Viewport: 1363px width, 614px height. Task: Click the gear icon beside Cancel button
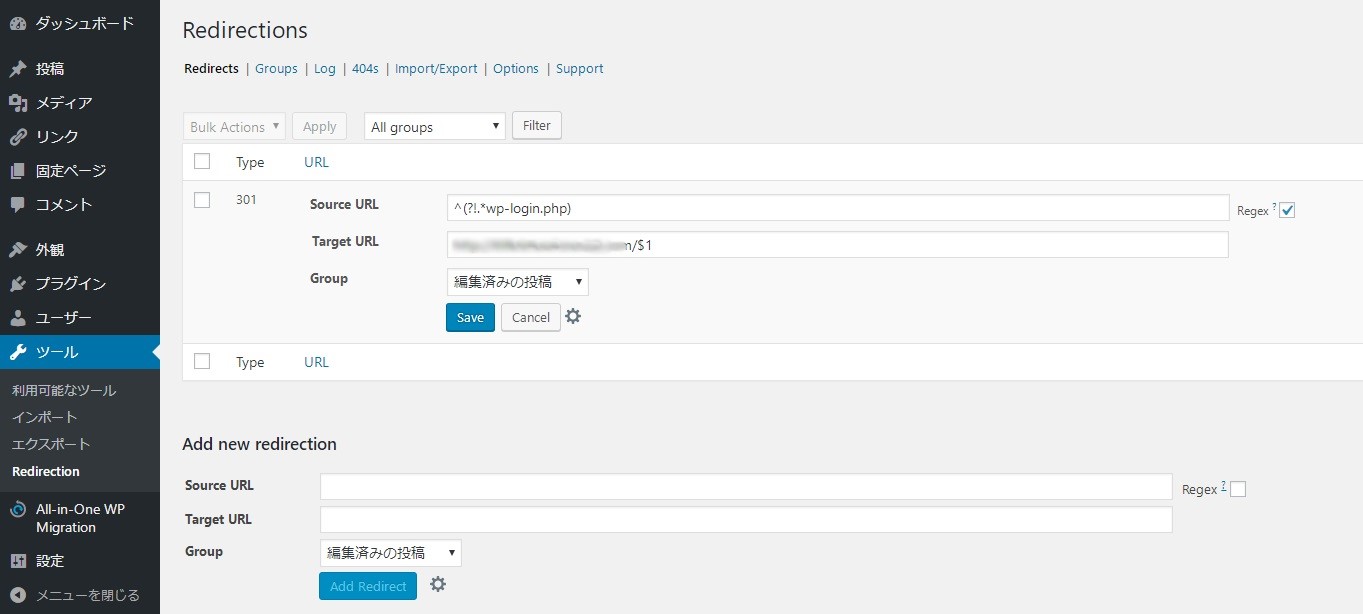click(x=573, y=316)
